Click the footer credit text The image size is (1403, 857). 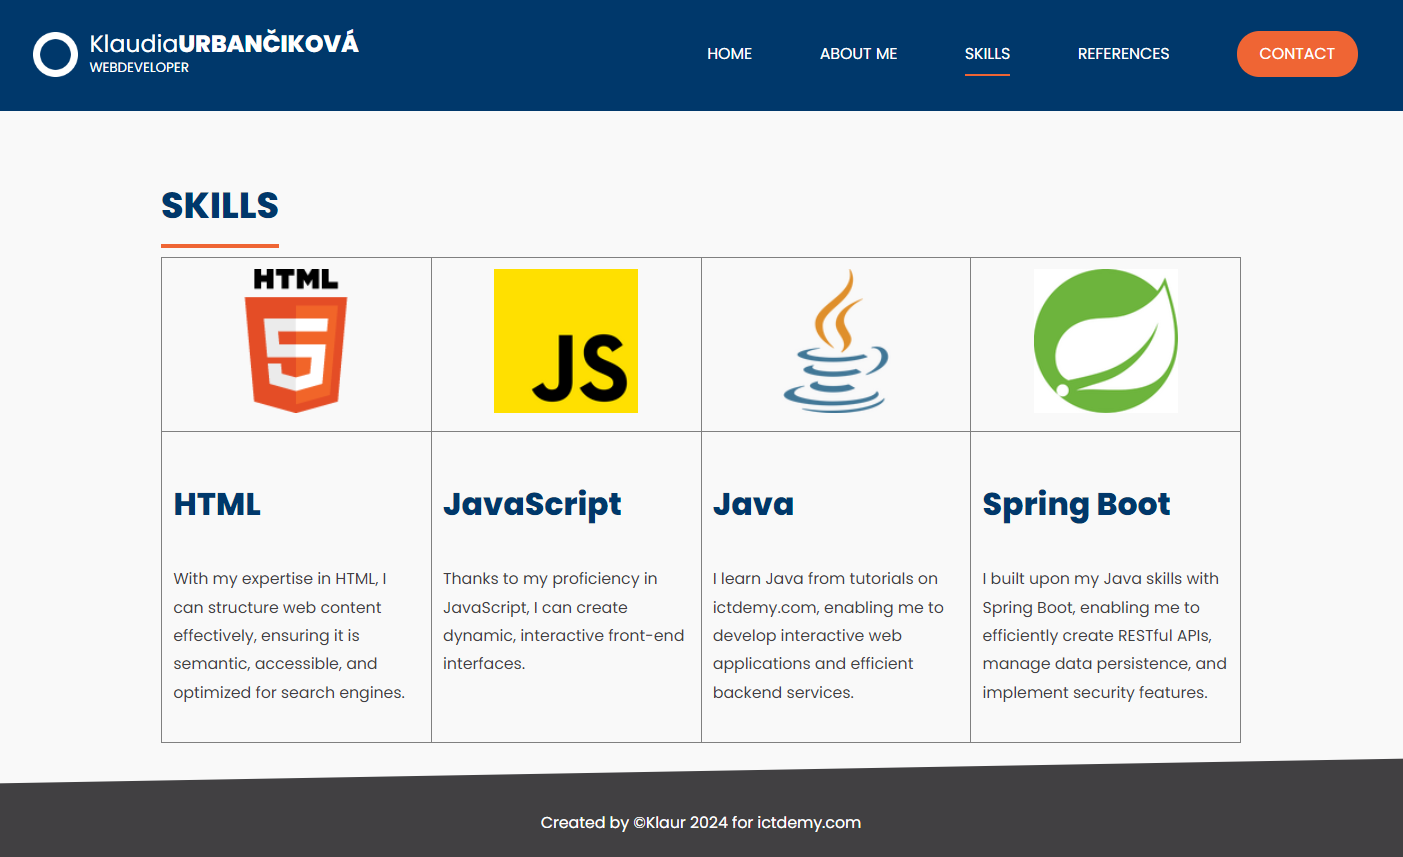coord(700,822)
